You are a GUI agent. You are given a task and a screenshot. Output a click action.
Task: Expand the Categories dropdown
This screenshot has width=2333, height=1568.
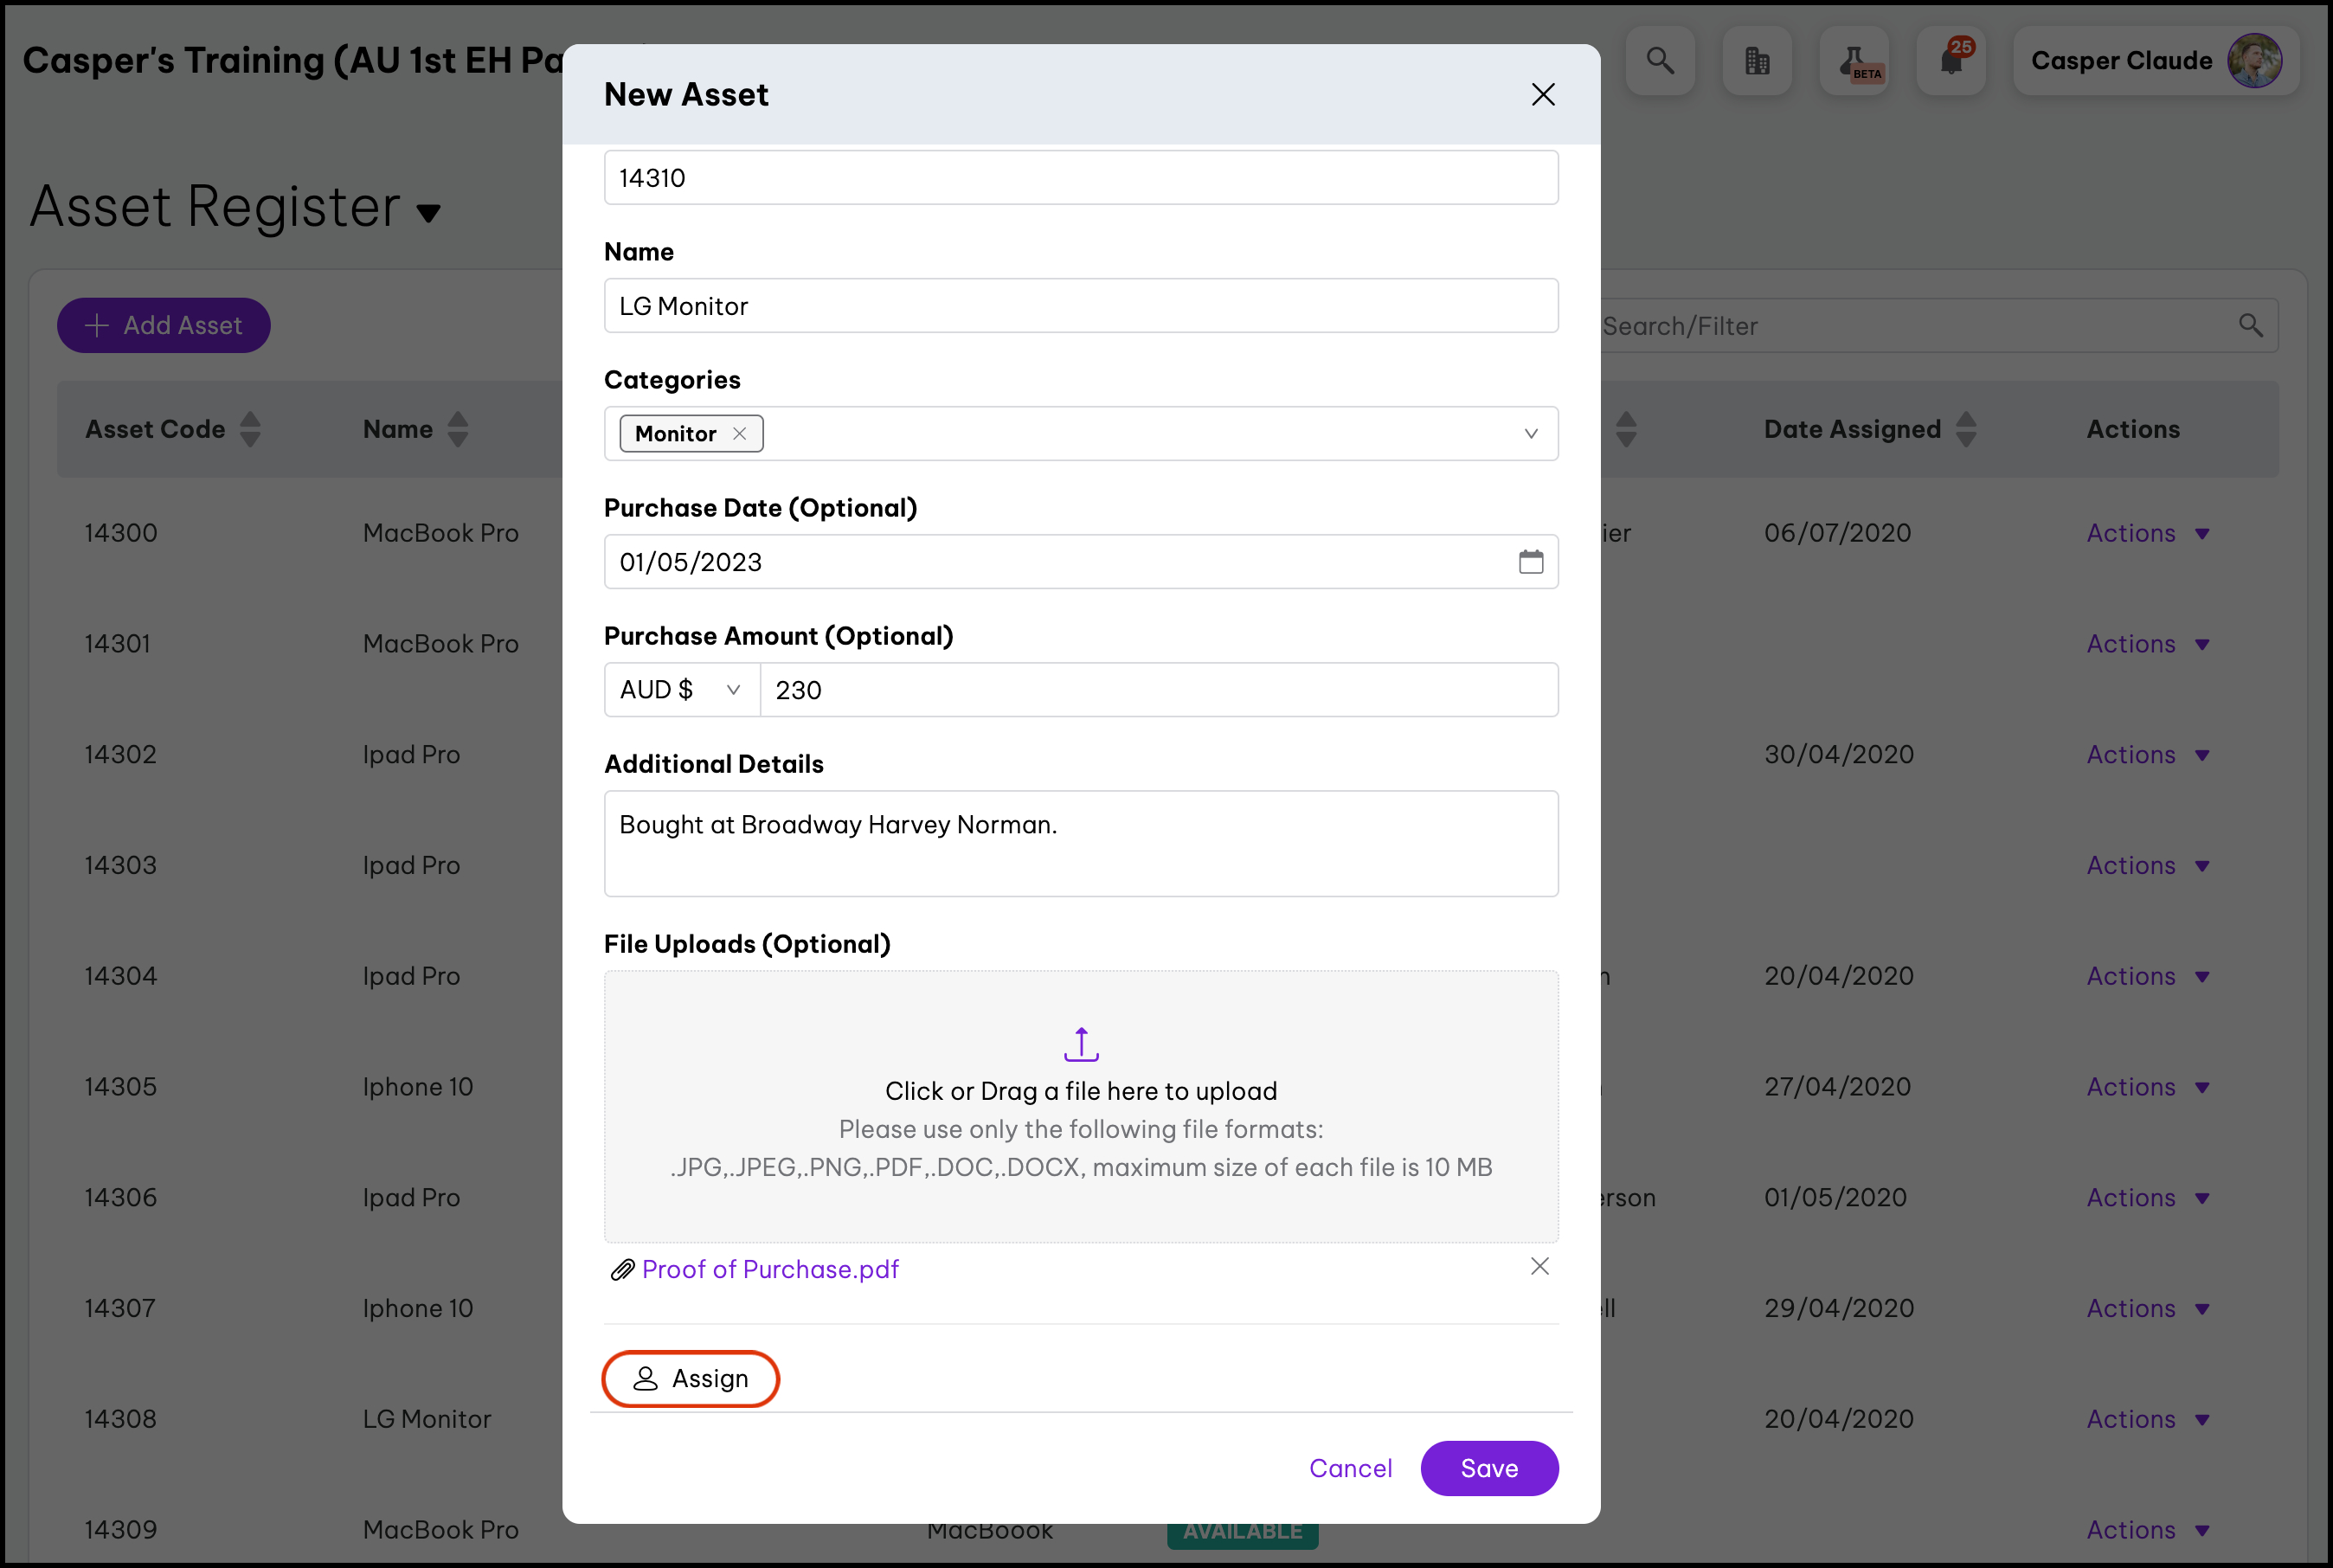(x=1530, y=433)
